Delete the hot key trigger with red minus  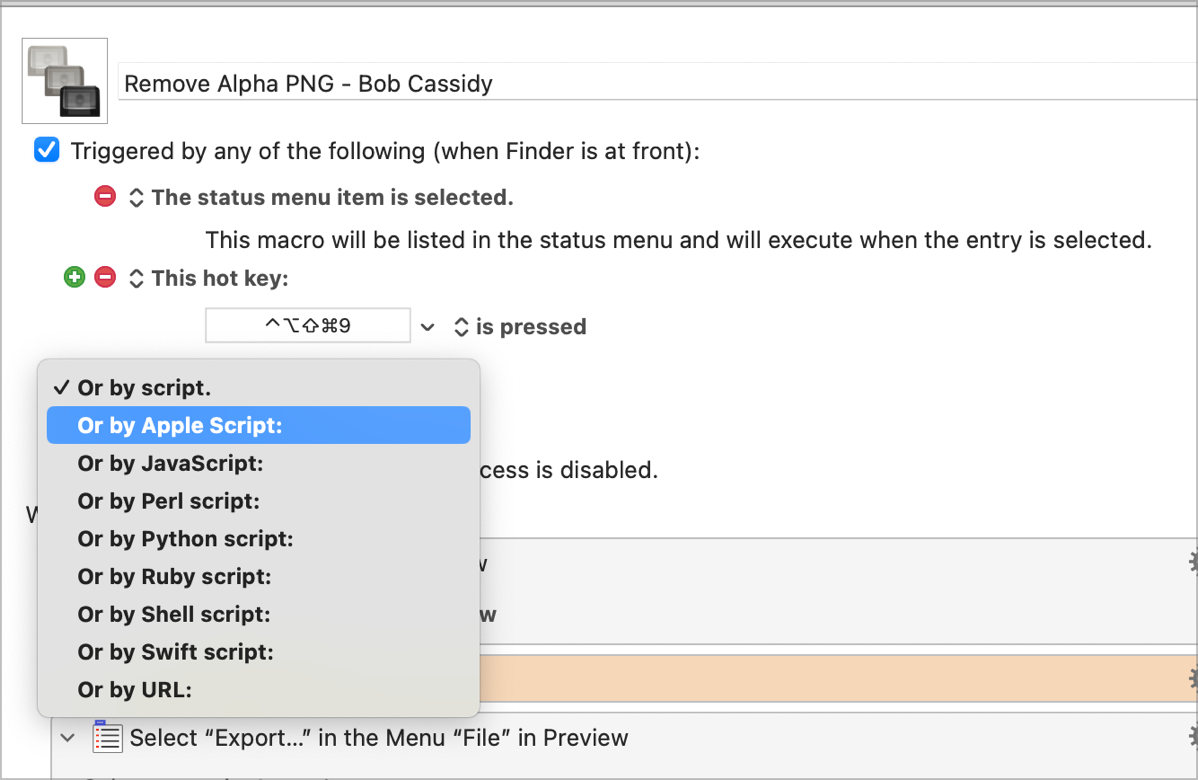105,278
